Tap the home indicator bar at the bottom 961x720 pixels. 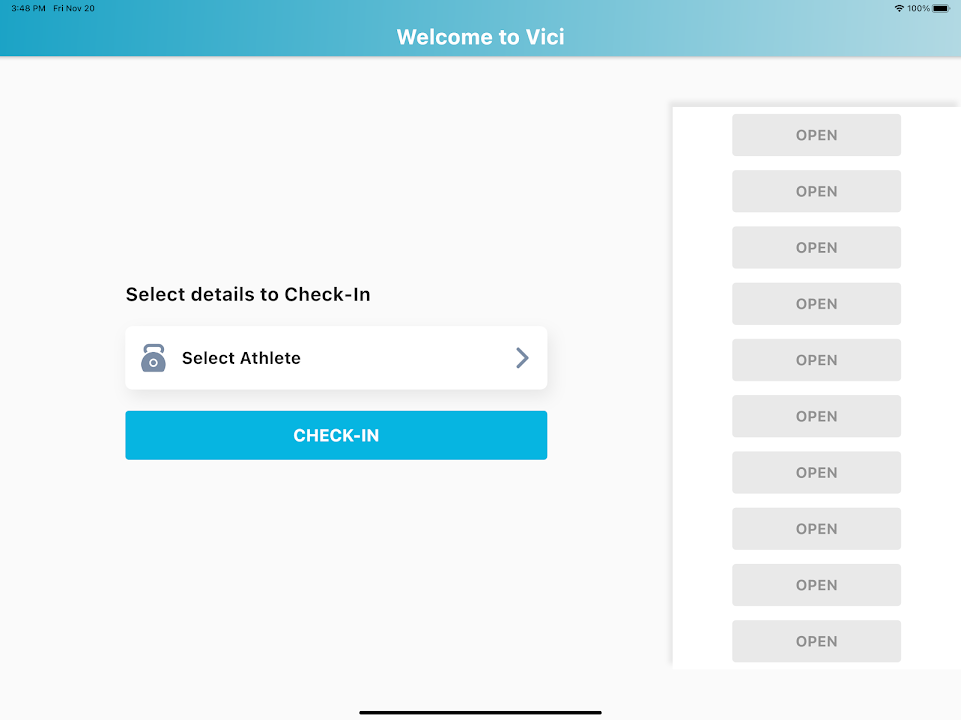(480, 712)
